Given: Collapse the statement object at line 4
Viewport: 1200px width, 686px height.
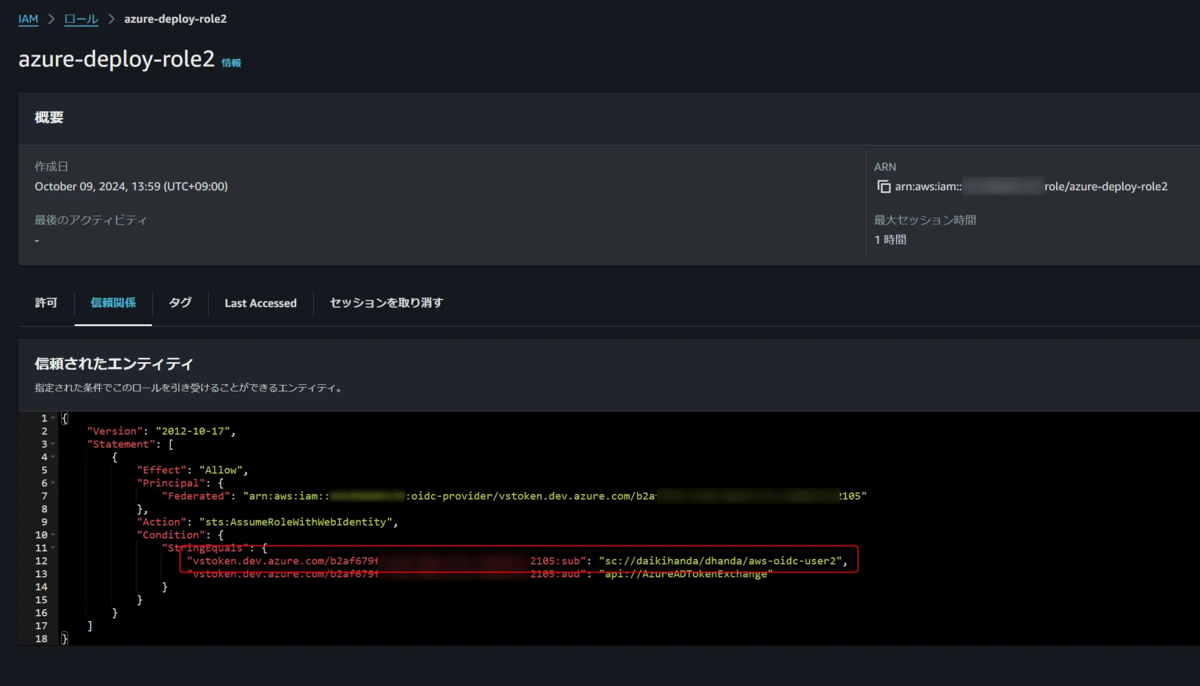Looking at the screenshot, I should [52, 457].
